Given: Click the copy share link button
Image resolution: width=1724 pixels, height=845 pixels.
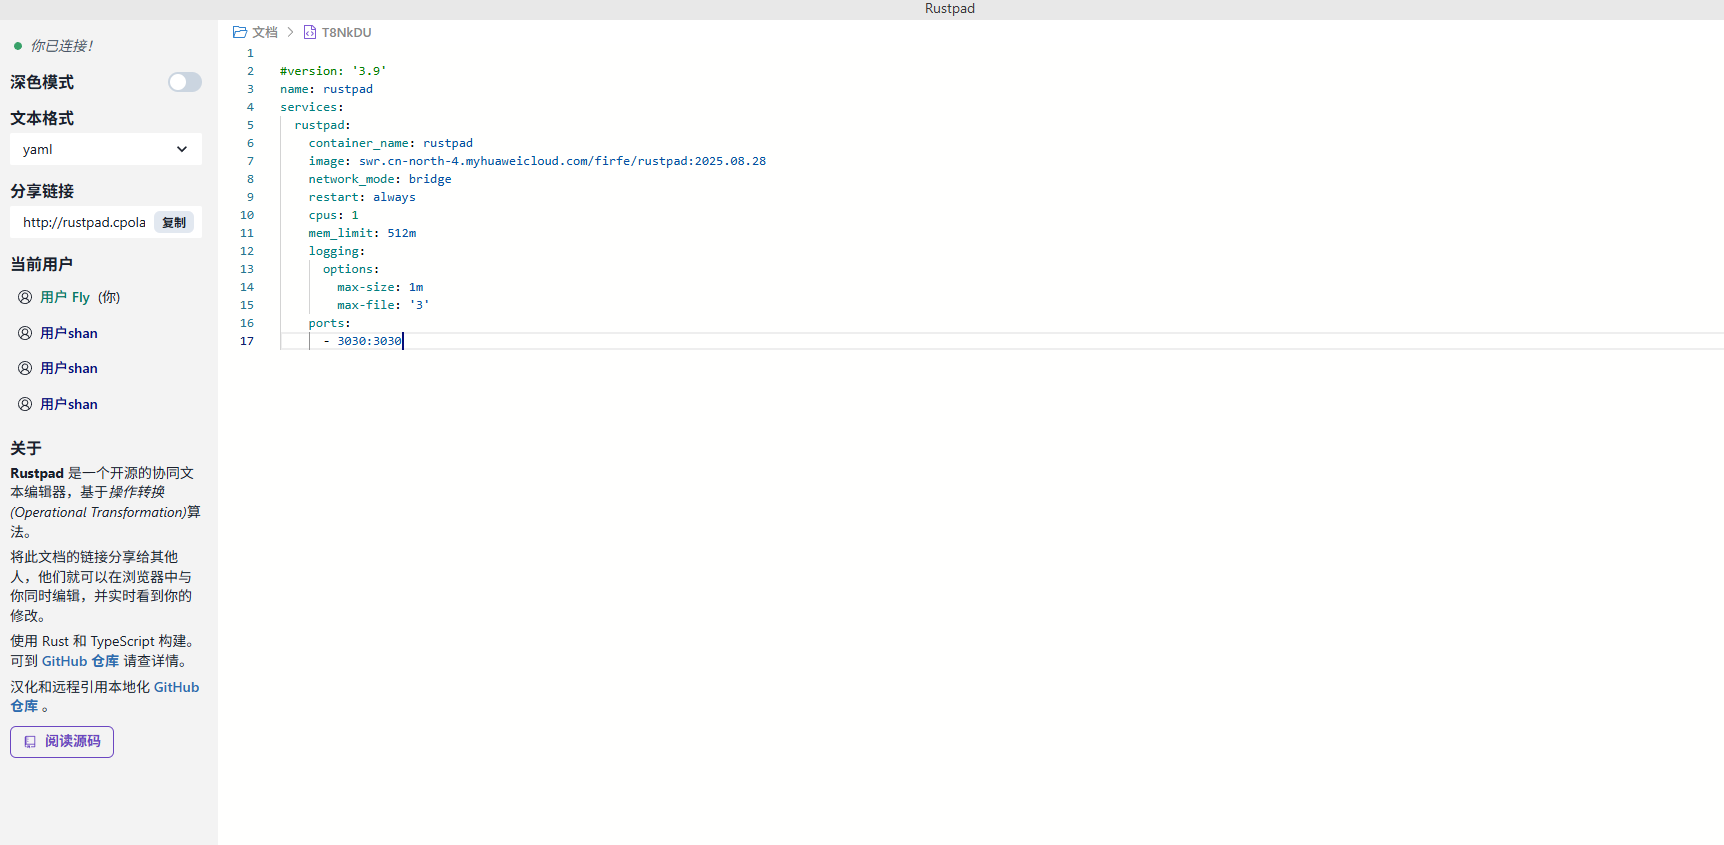Looking at the screenshot, I should pyautogui.click(x=174, y=223).
